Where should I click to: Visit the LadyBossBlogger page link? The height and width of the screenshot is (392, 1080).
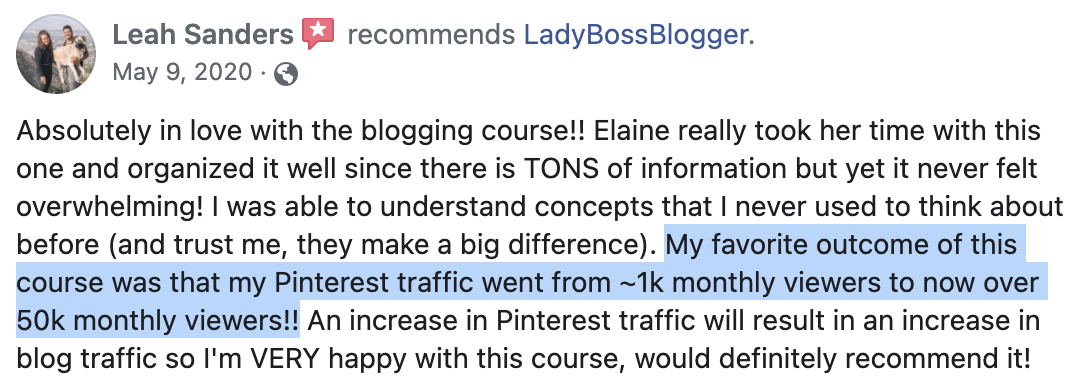point(636,34)
